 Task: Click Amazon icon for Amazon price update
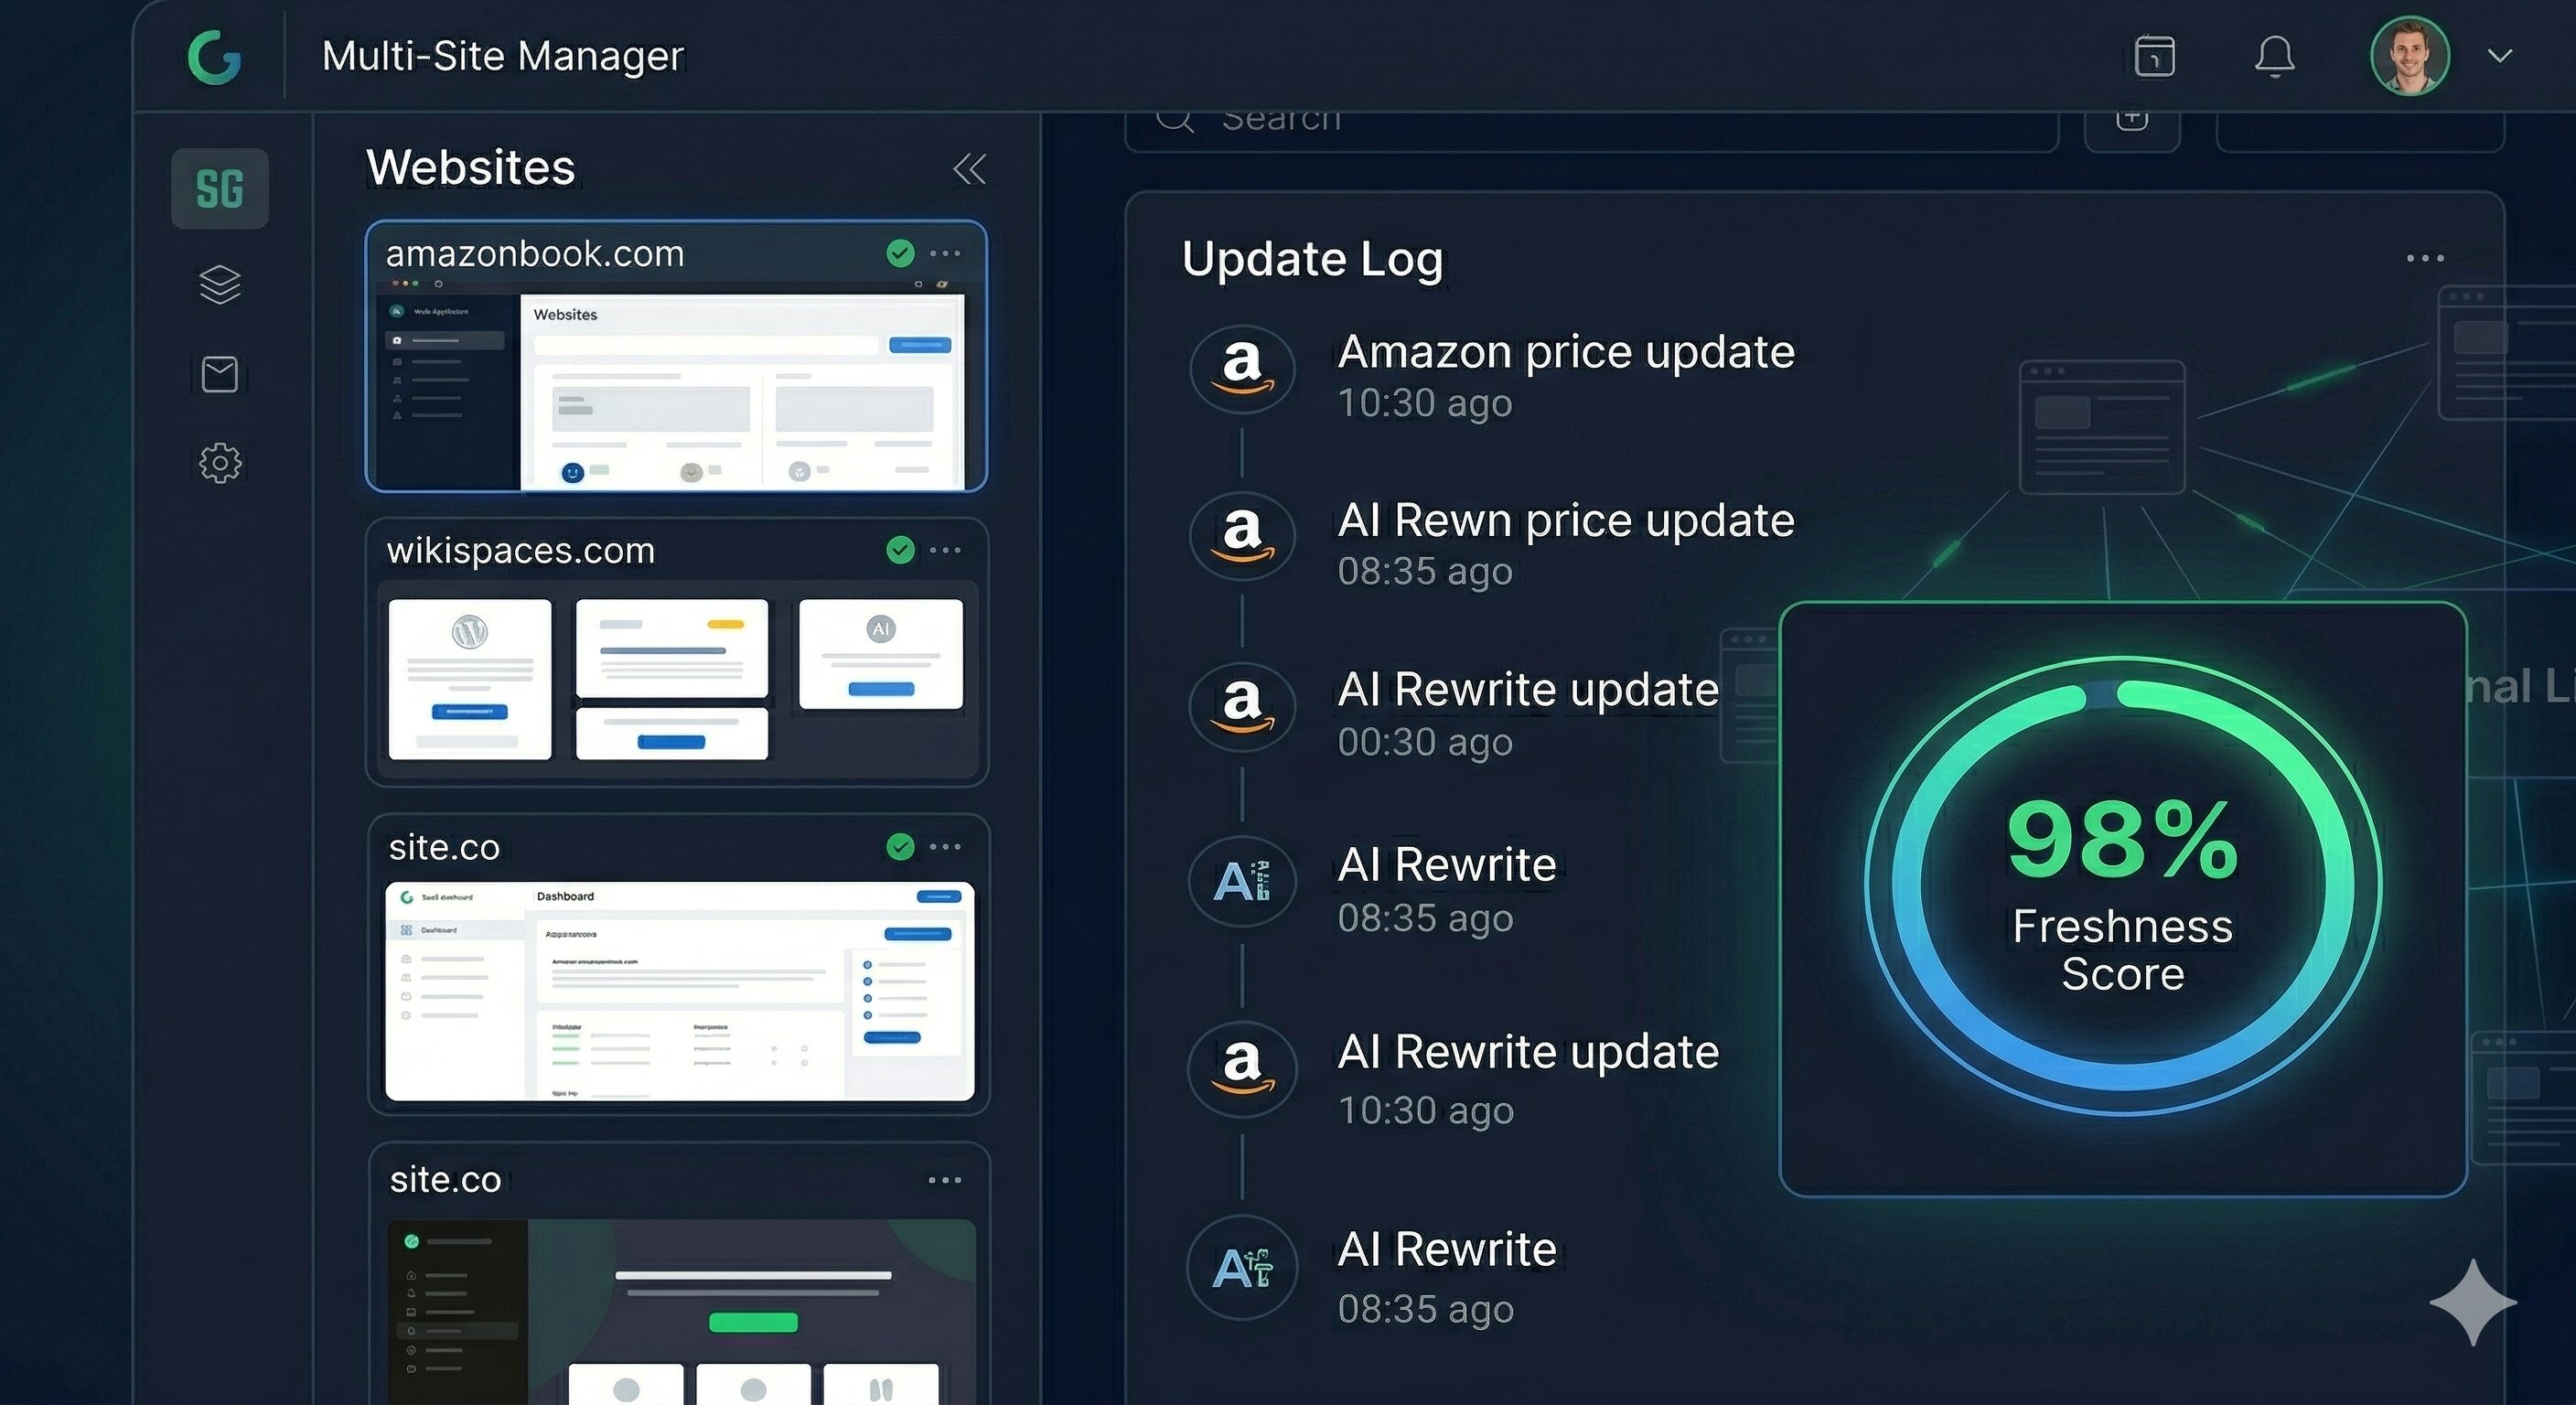pyautogui.click(x=1242, y=368)
